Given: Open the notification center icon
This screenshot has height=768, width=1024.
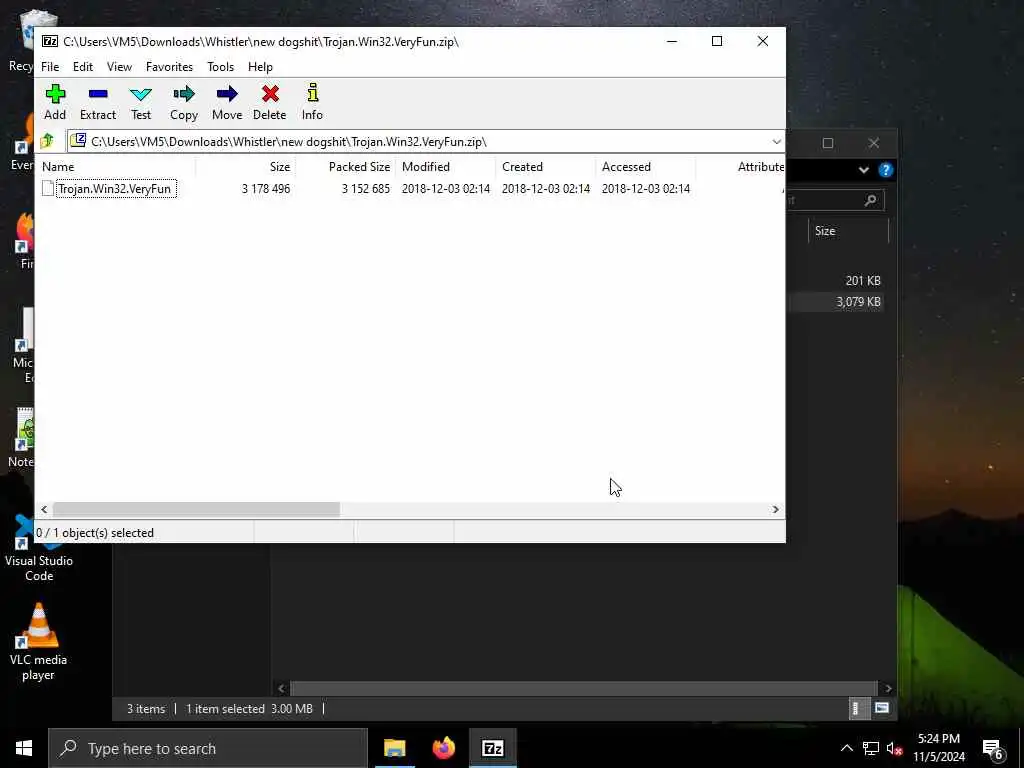Looking at the screenshot, I should pos(993,749).
